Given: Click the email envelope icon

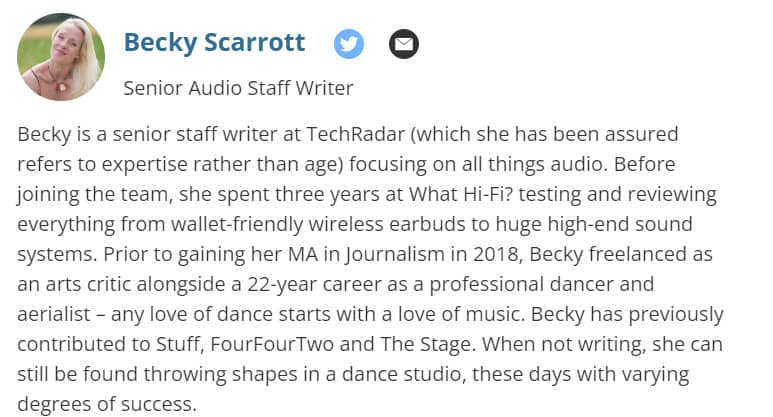Looking at the screenshot, I should tap(404, 44).
